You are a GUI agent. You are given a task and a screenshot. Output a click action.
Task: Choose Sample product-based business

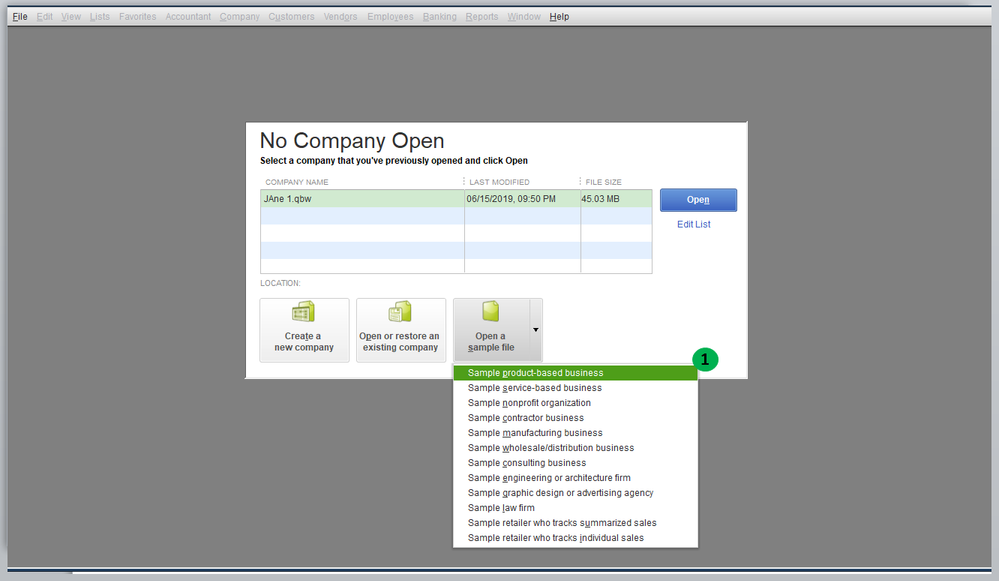point(575,373)
